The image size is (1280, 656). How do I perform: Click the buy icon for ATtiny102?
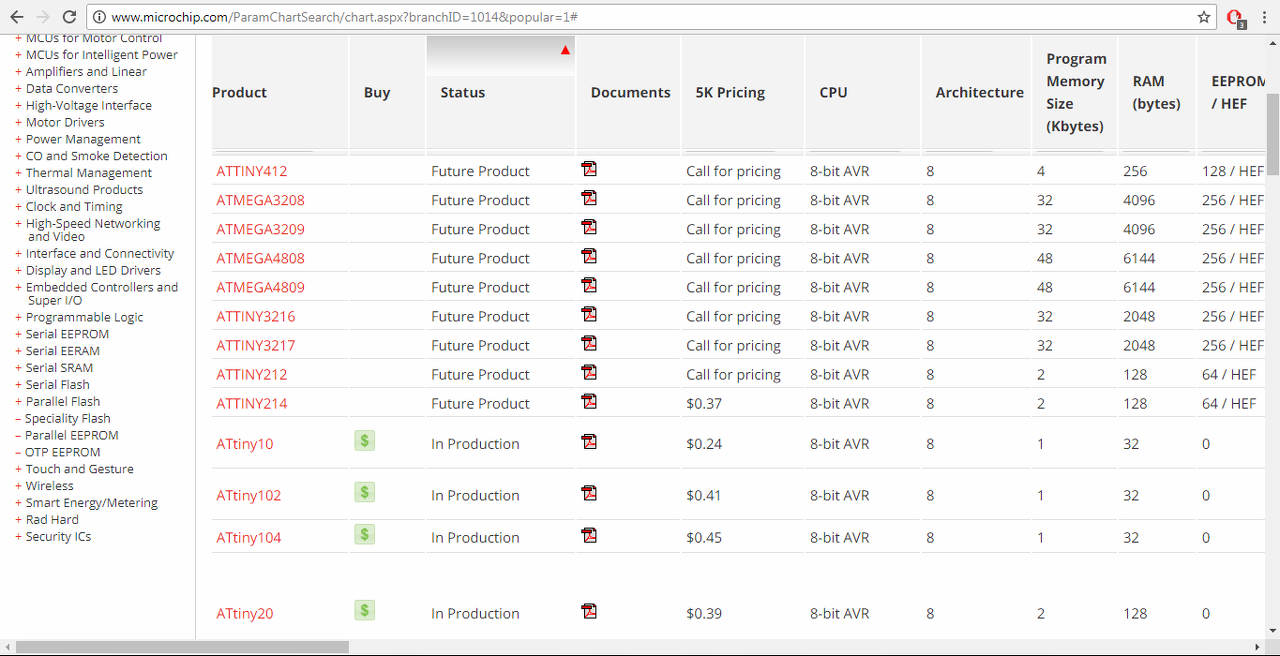pyautogui.click(x=365, y=492)
